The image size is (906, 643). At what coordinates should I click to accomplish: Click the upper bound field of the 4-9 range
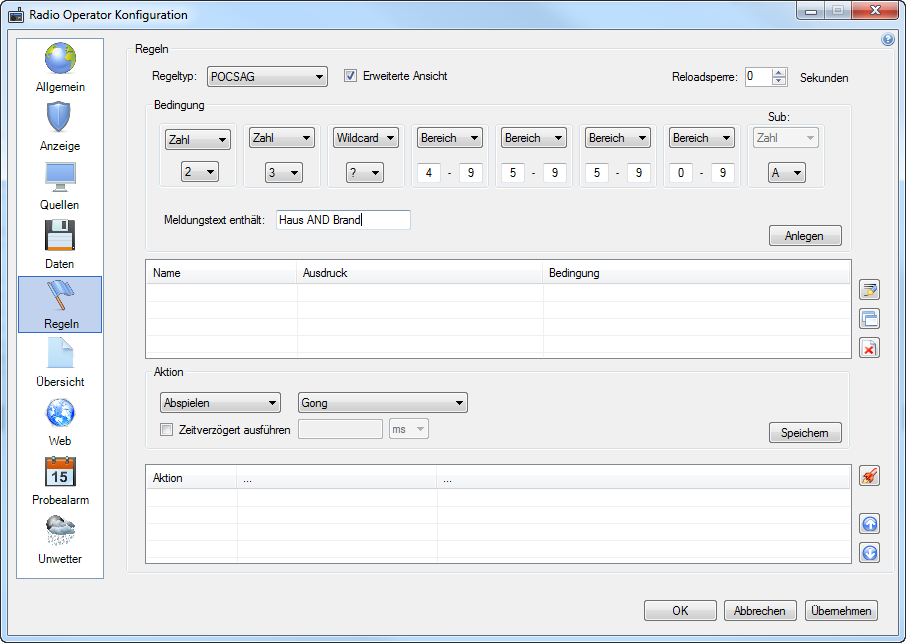471,173
